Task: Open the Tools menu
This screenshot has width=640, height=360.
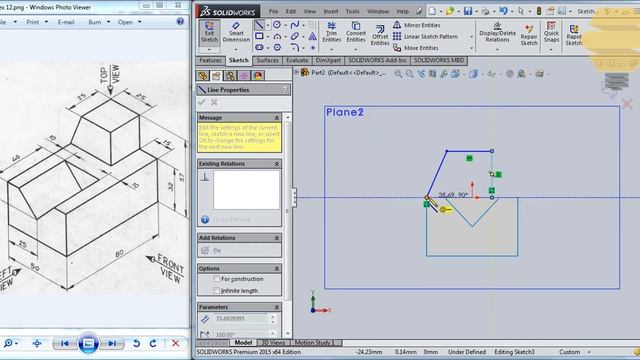Action: click(353, 11)
